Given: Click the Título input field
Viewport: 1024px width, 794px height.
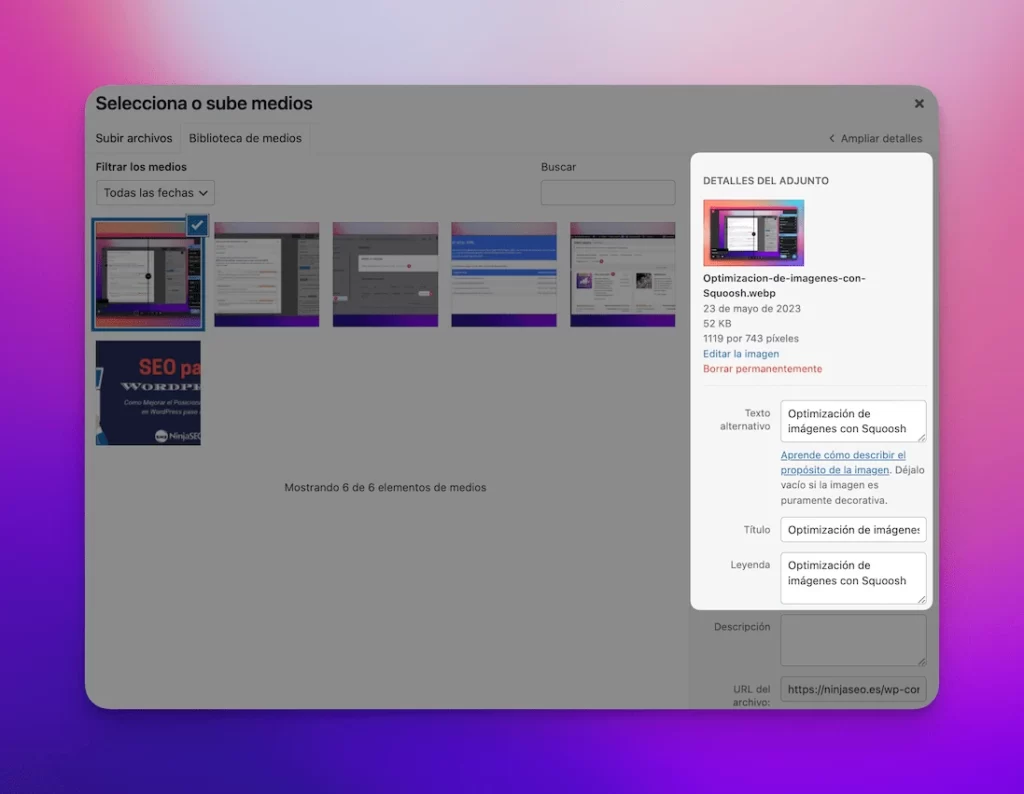Looking at the screenshot, I should coord(852,530).
